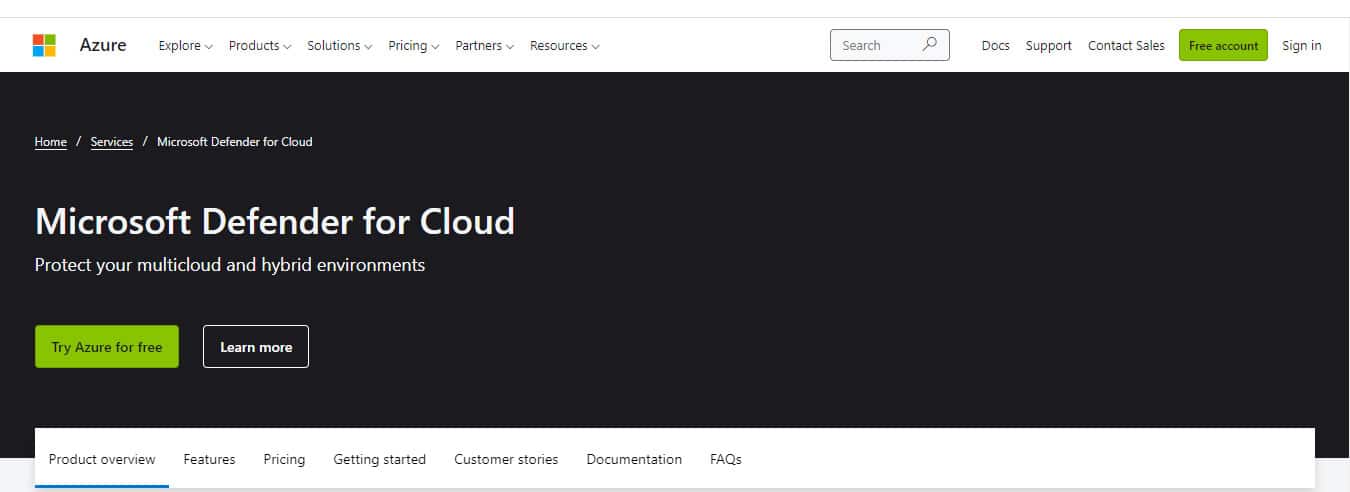The width and height of the screenshot is (1350, 492).
Task: Click Microsoft Defender for Cloud breadcrumb text
Action: (235, 142)
